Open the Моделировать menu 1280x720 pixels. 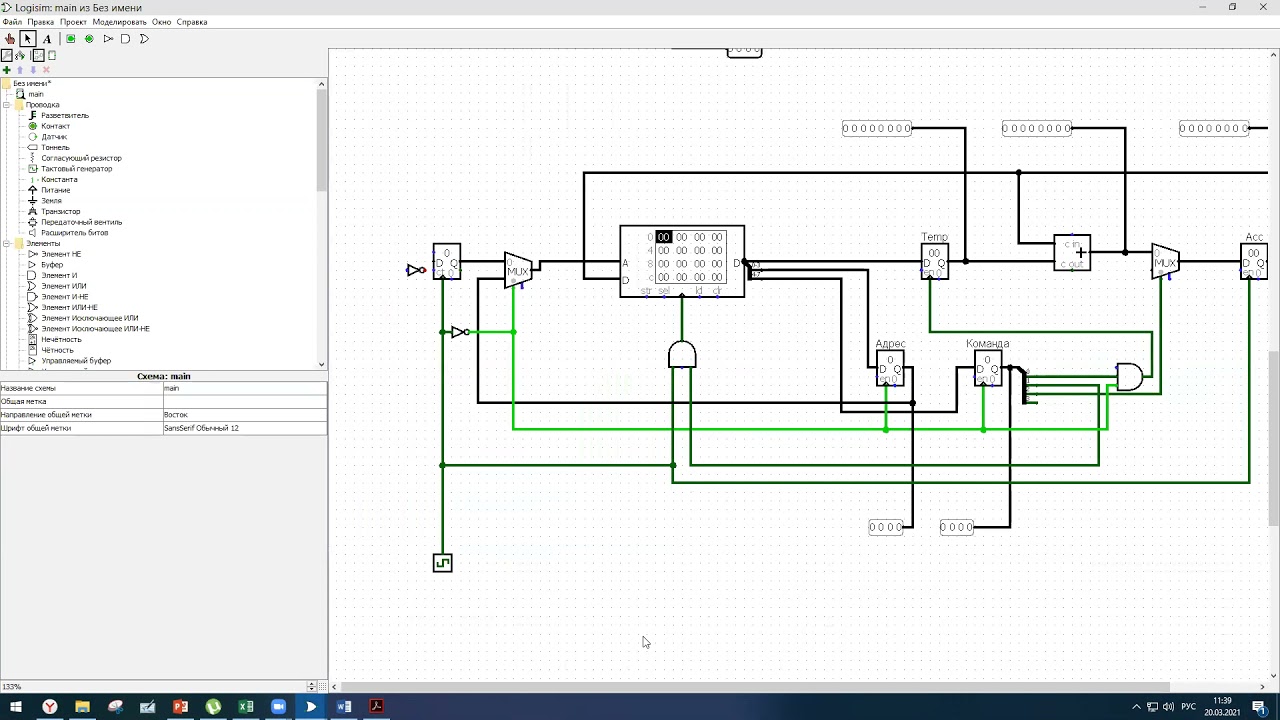119,22
